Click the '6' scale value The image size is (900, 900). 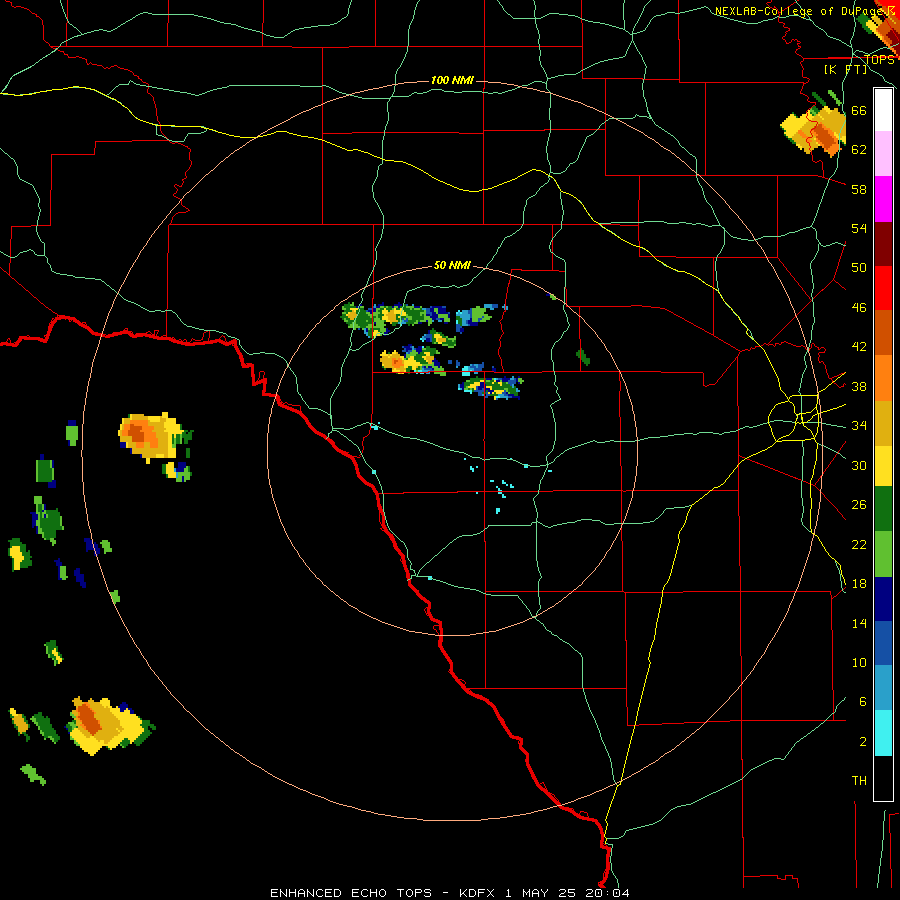coord(863,702)
